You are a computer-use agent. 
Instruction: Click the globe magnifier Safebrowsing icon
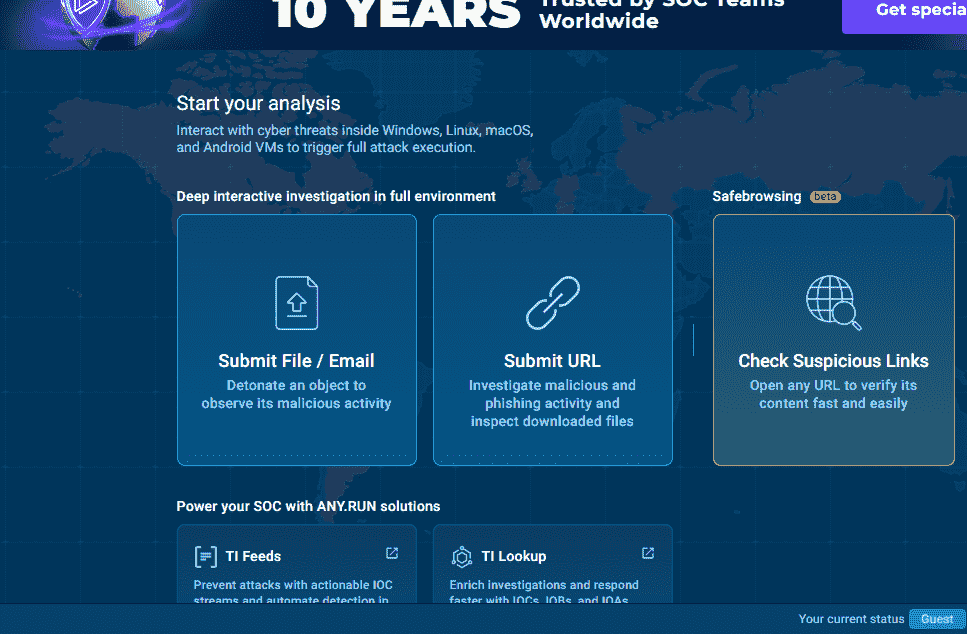click(x=834, y=302)
